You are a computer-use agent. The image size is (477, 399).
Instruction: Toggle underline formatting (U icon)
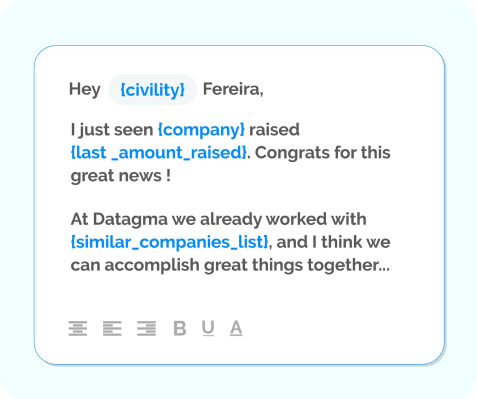(x=208, y=328)
